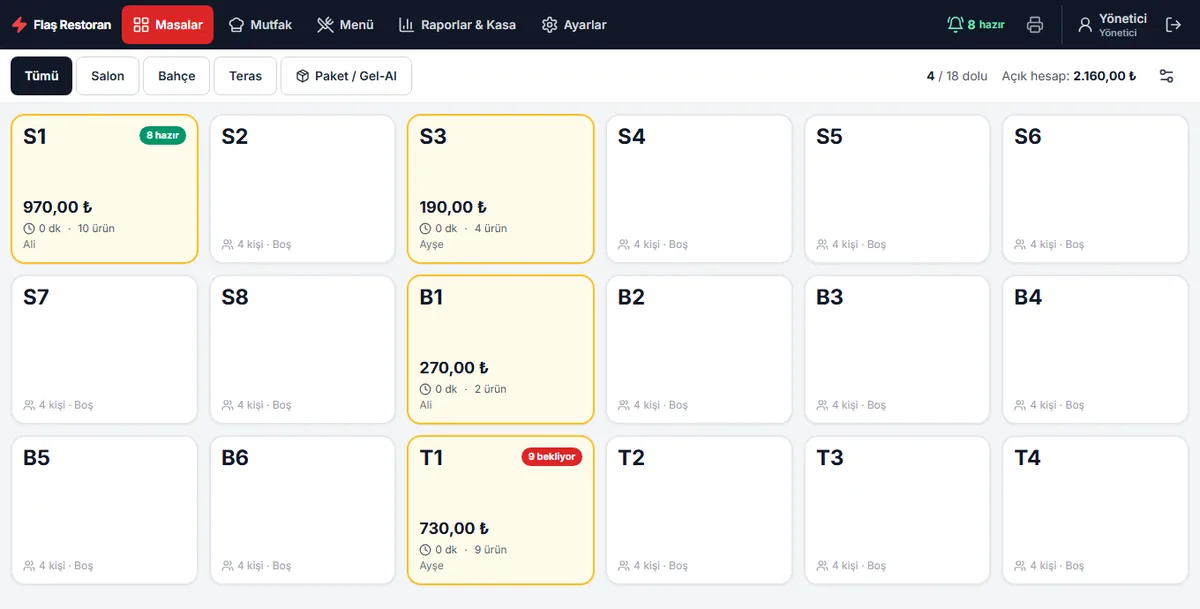Click the logout icon beside Yönetici
Viewport: 1200px width, 609px height.
pyautogui.click(x=1173, y=25)
